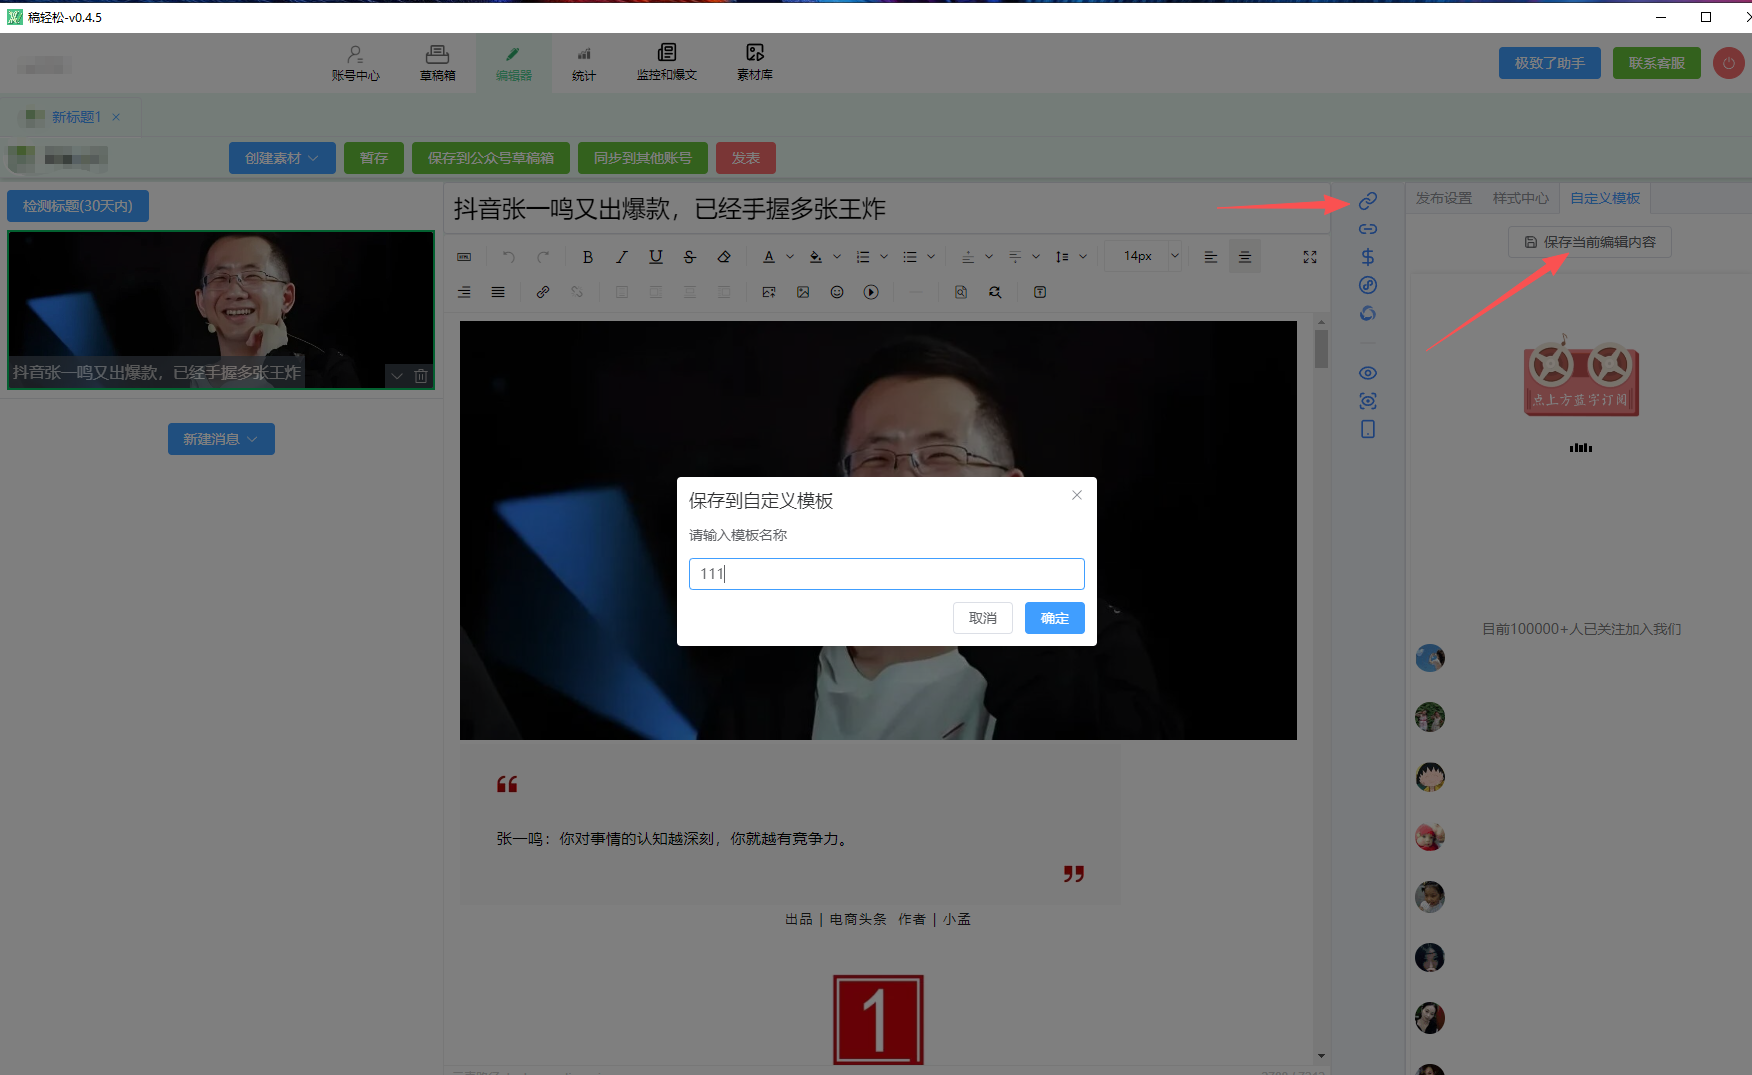1752x1075 pixels.
Task: Toggle the eye preview icon
Action: [1368, 373]
